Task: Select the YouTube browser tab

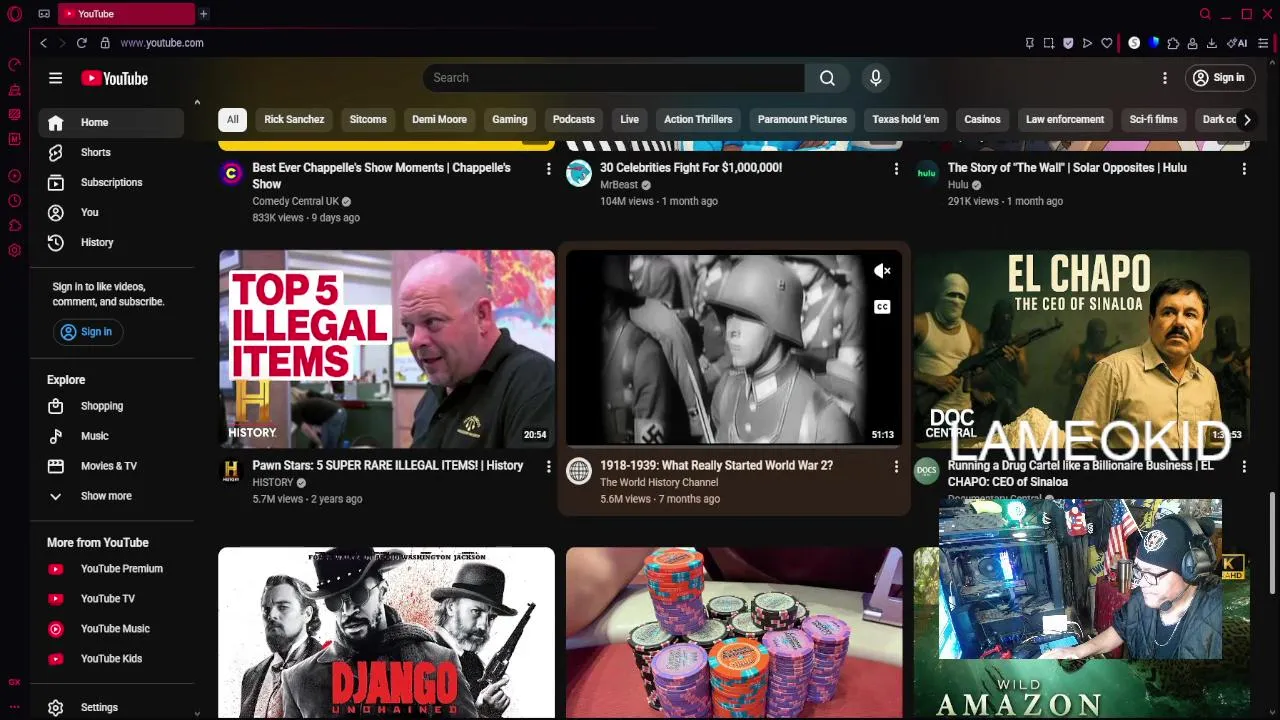Action: point(126,14)
